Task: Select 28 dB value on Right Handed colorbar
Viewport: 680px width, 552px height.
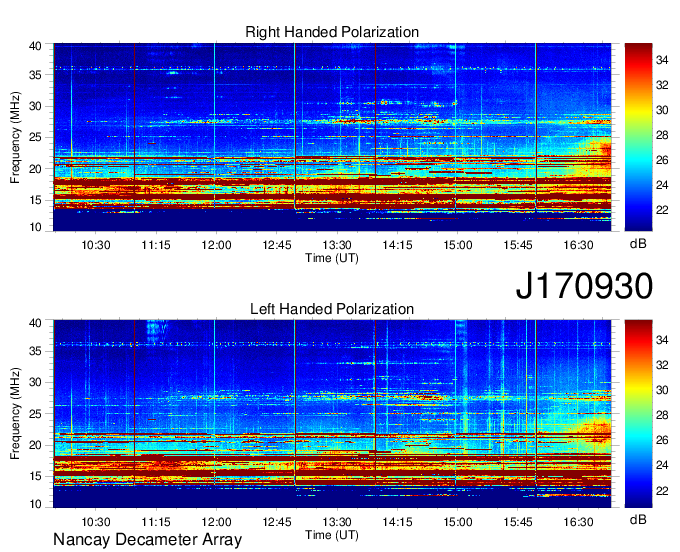Action: click(662, 135)
